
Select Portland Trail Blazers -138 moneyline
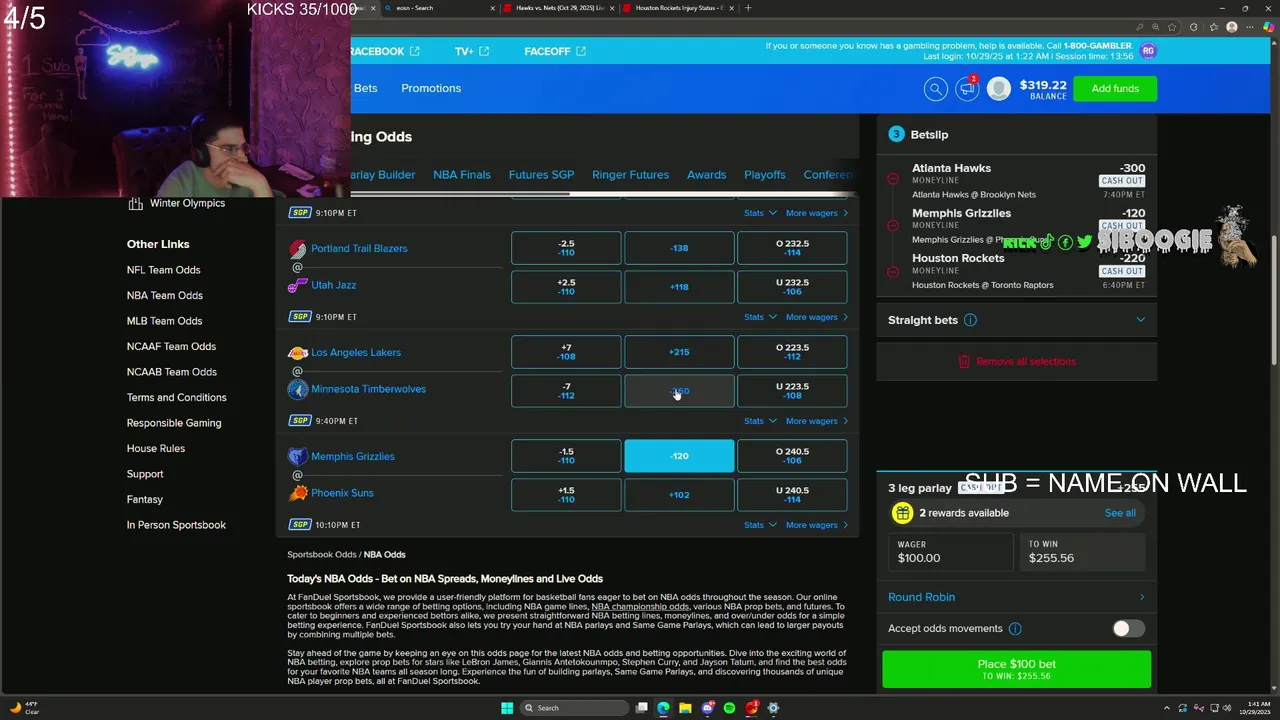click(679, 248)
